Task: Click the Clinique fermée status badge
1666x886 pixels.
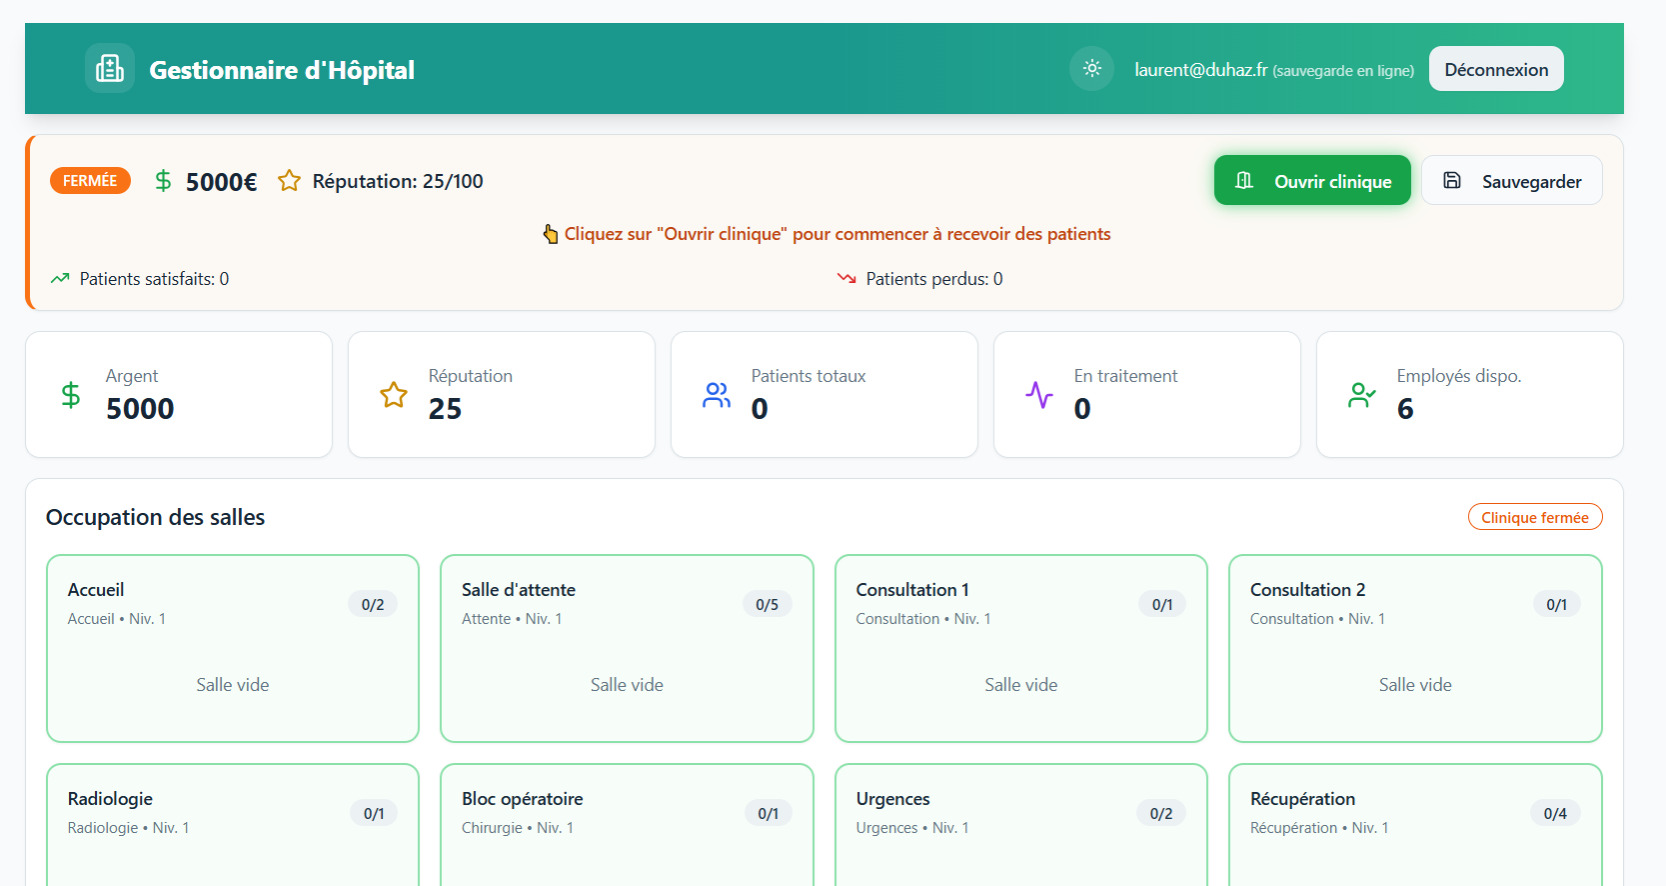Action: (1535, 517)
